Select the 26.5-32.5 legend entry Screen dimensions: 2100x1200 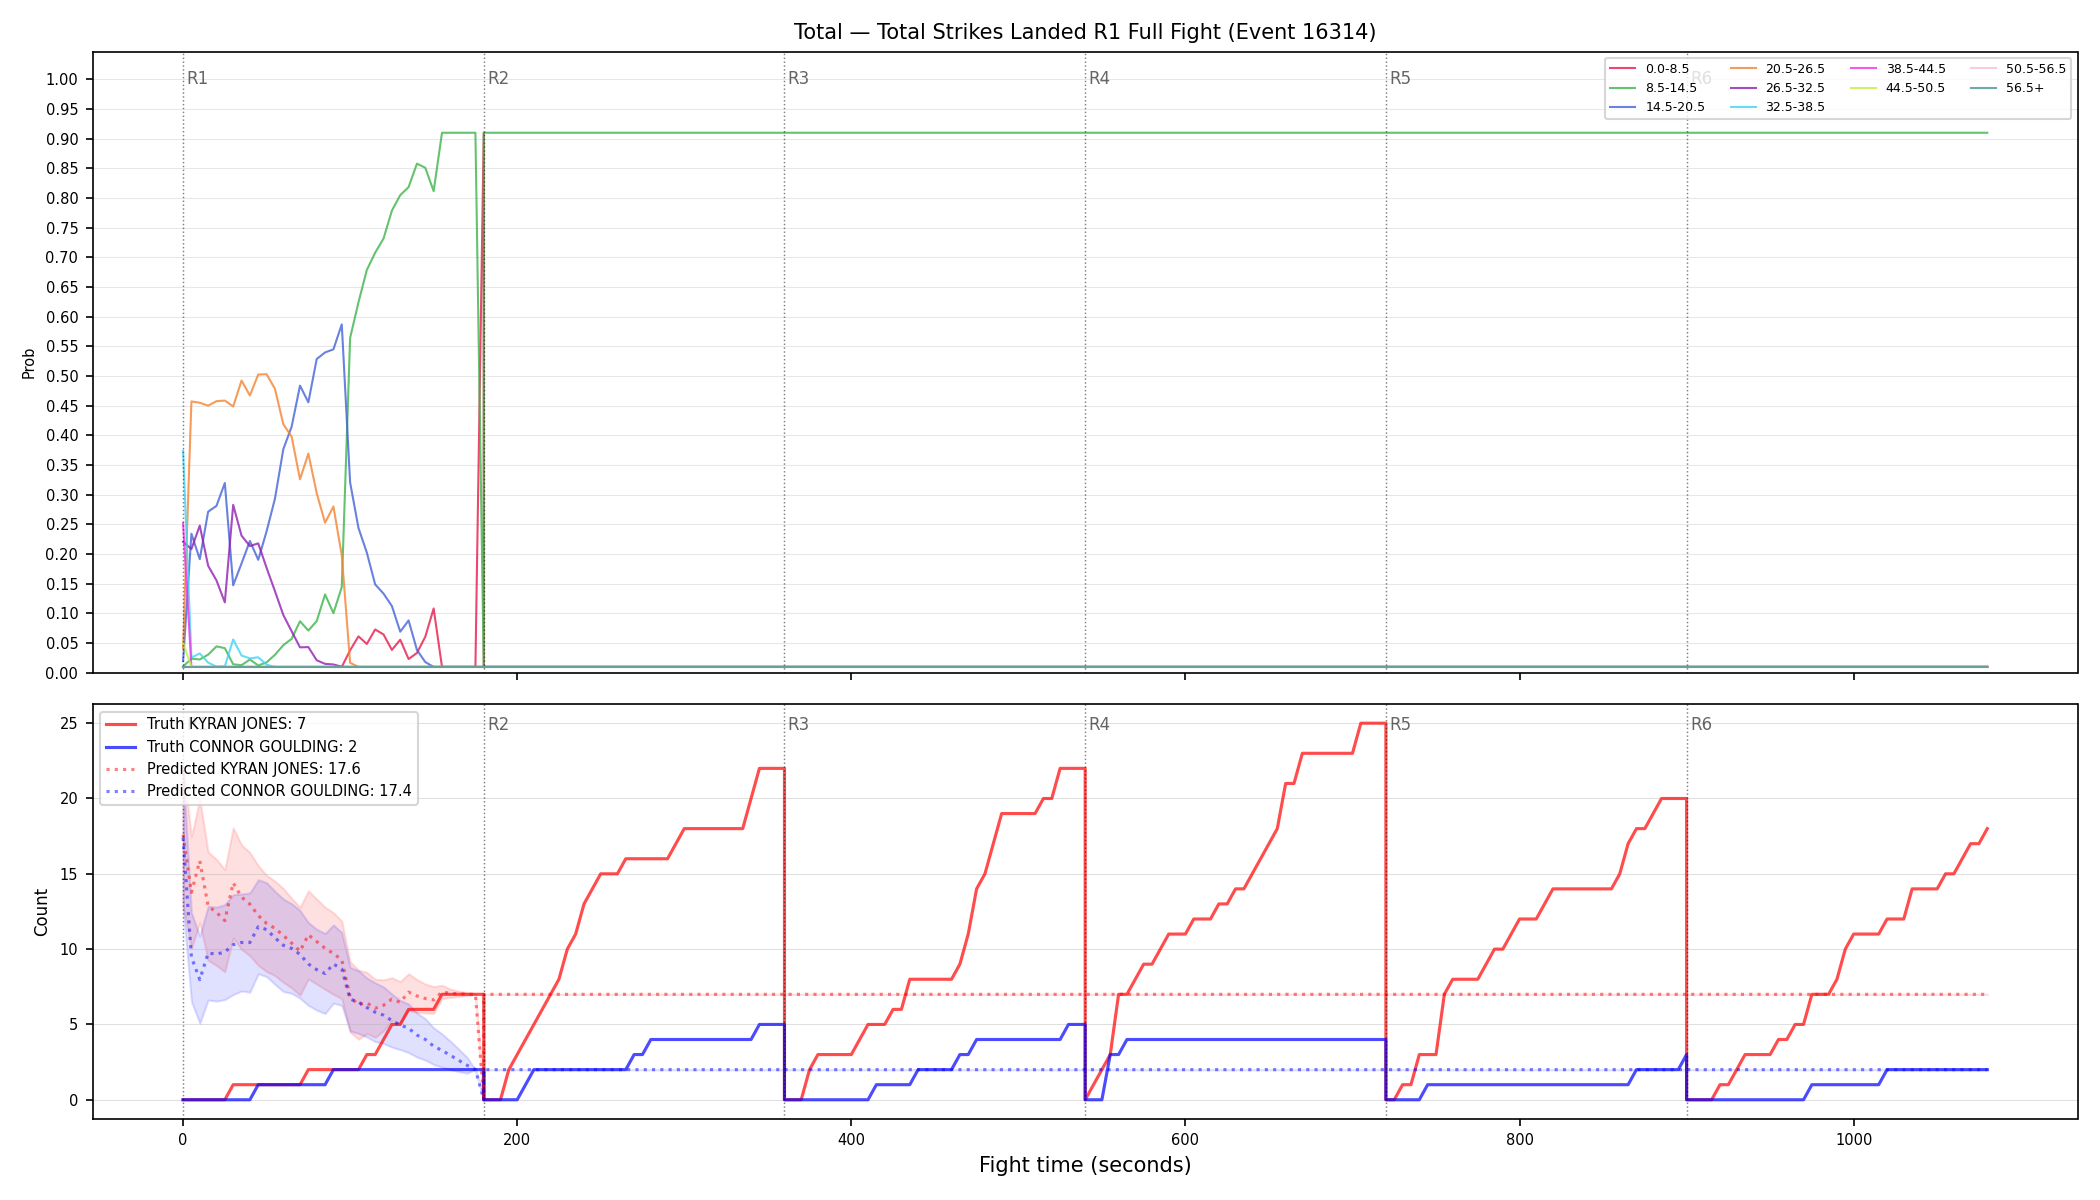(1778, 88)
